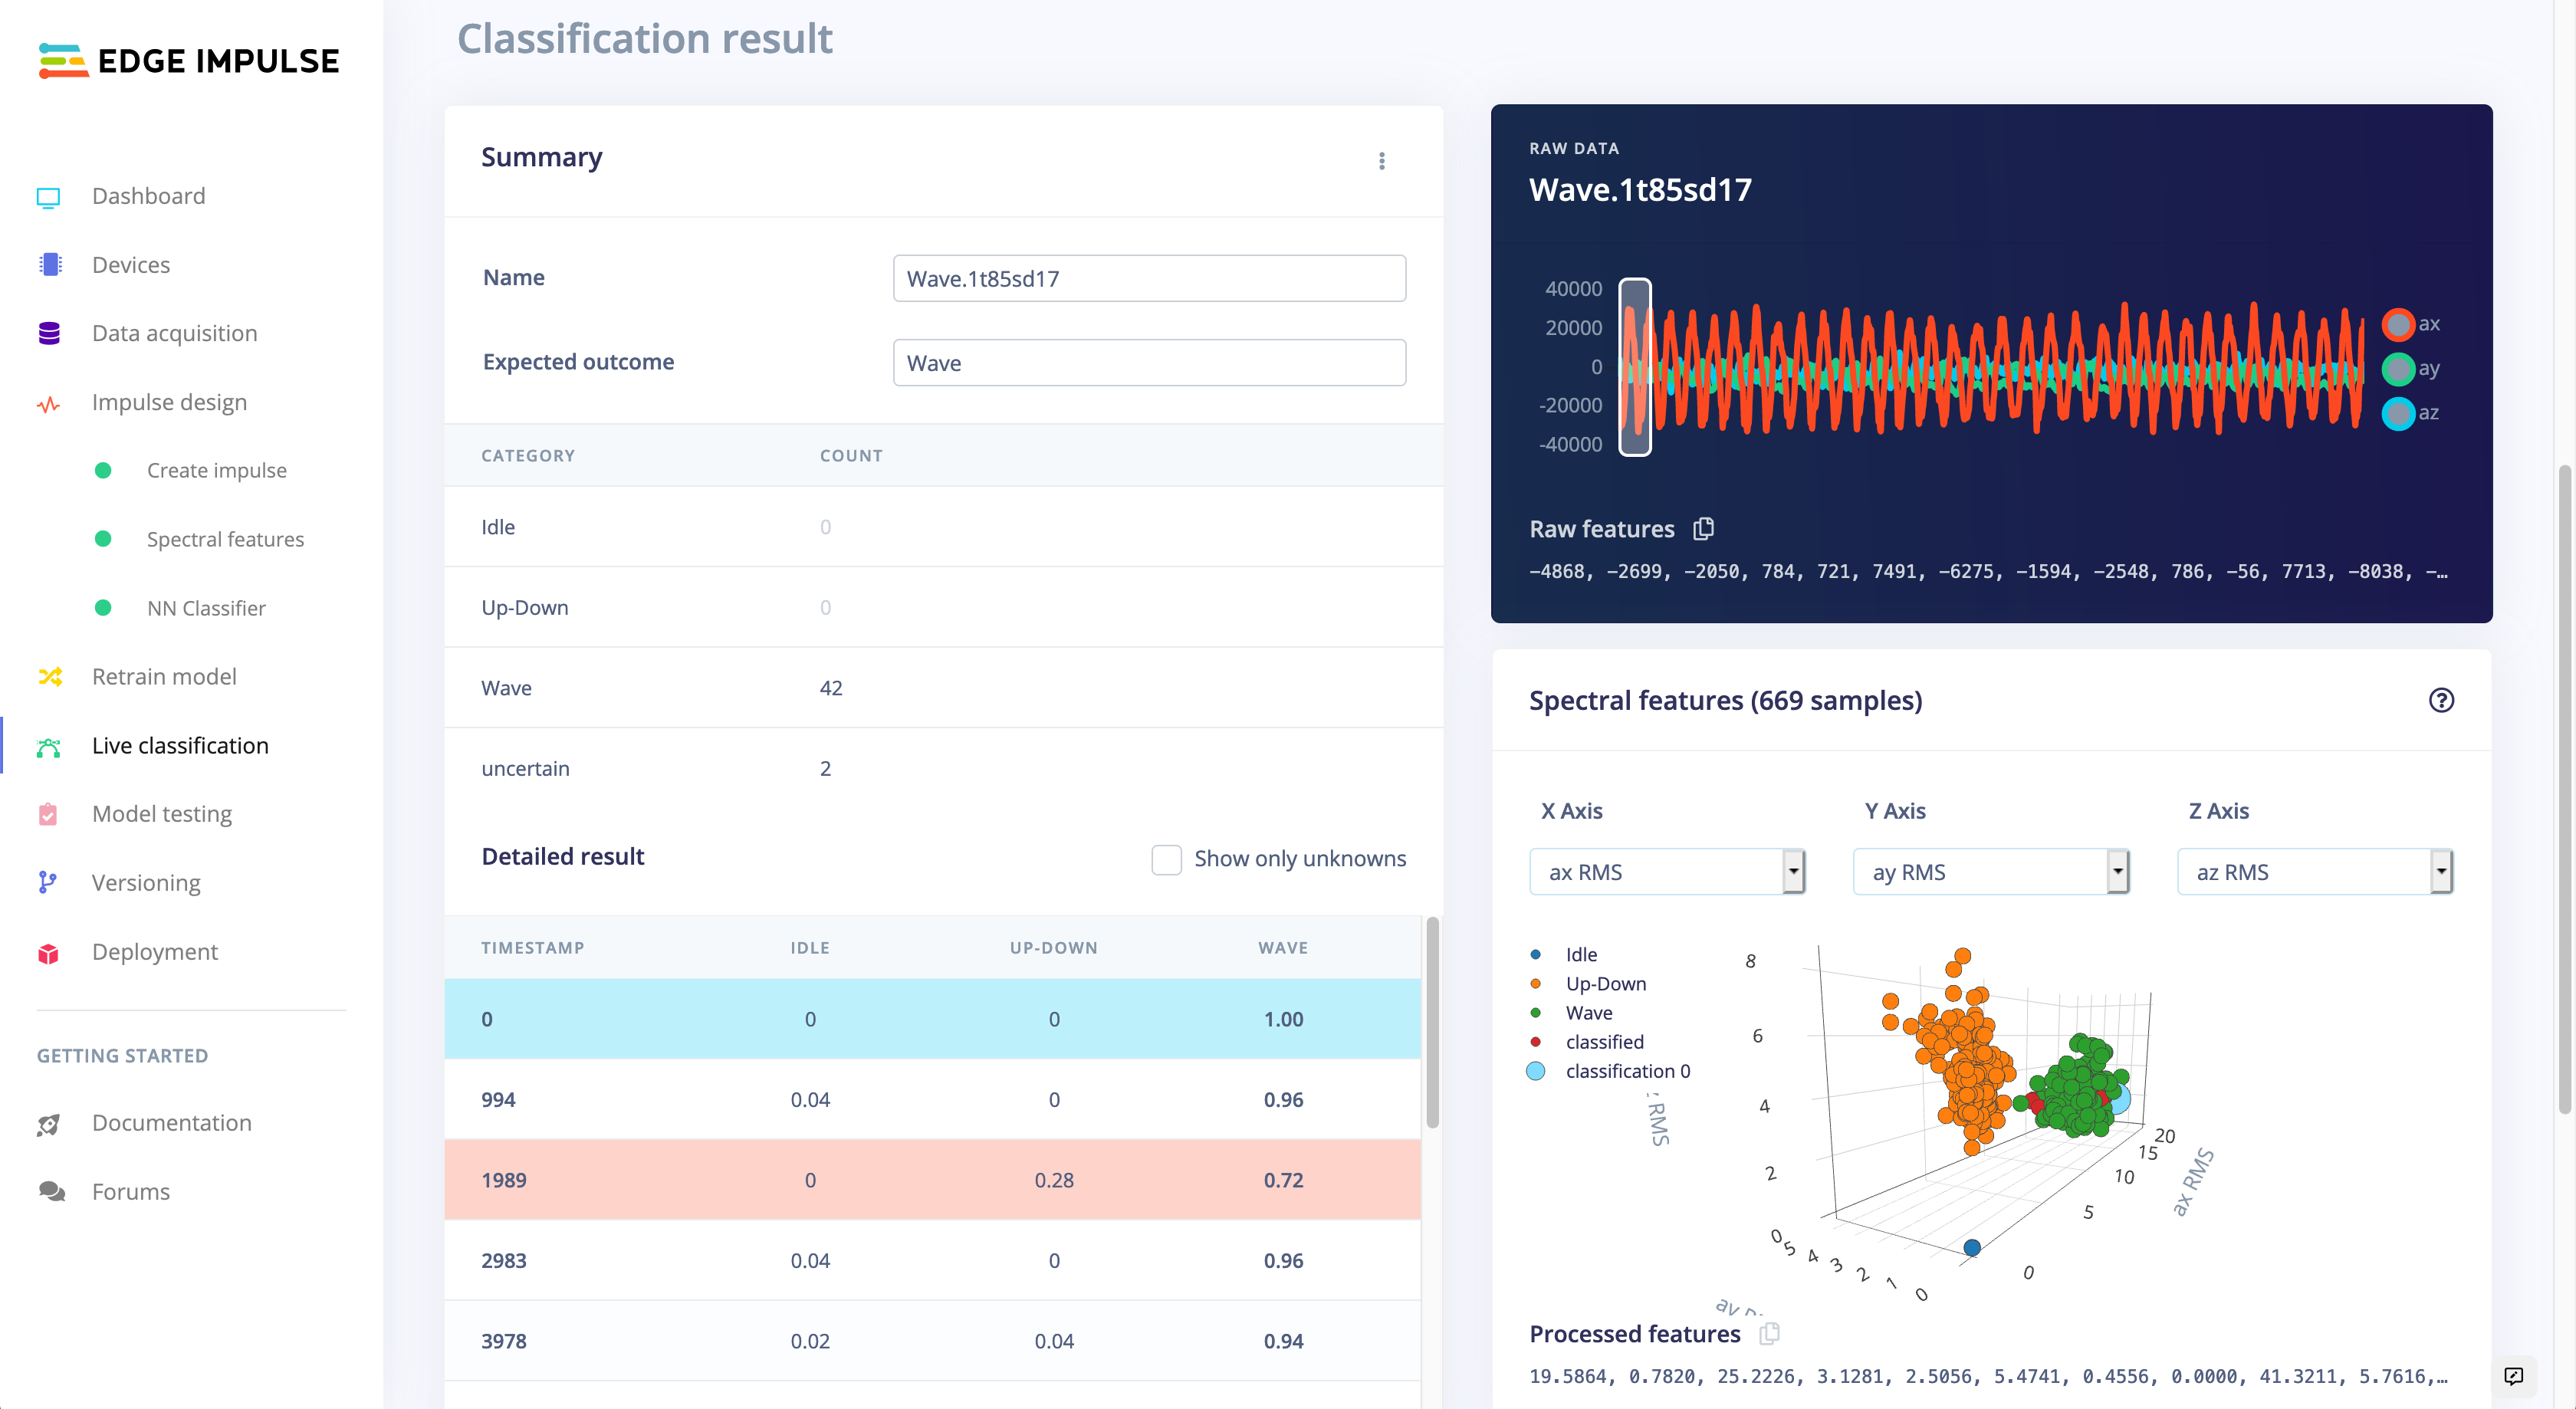2576x1409 pixels.
Task: Copy processed features with clipboard icon
Action: point(1769,1333)
